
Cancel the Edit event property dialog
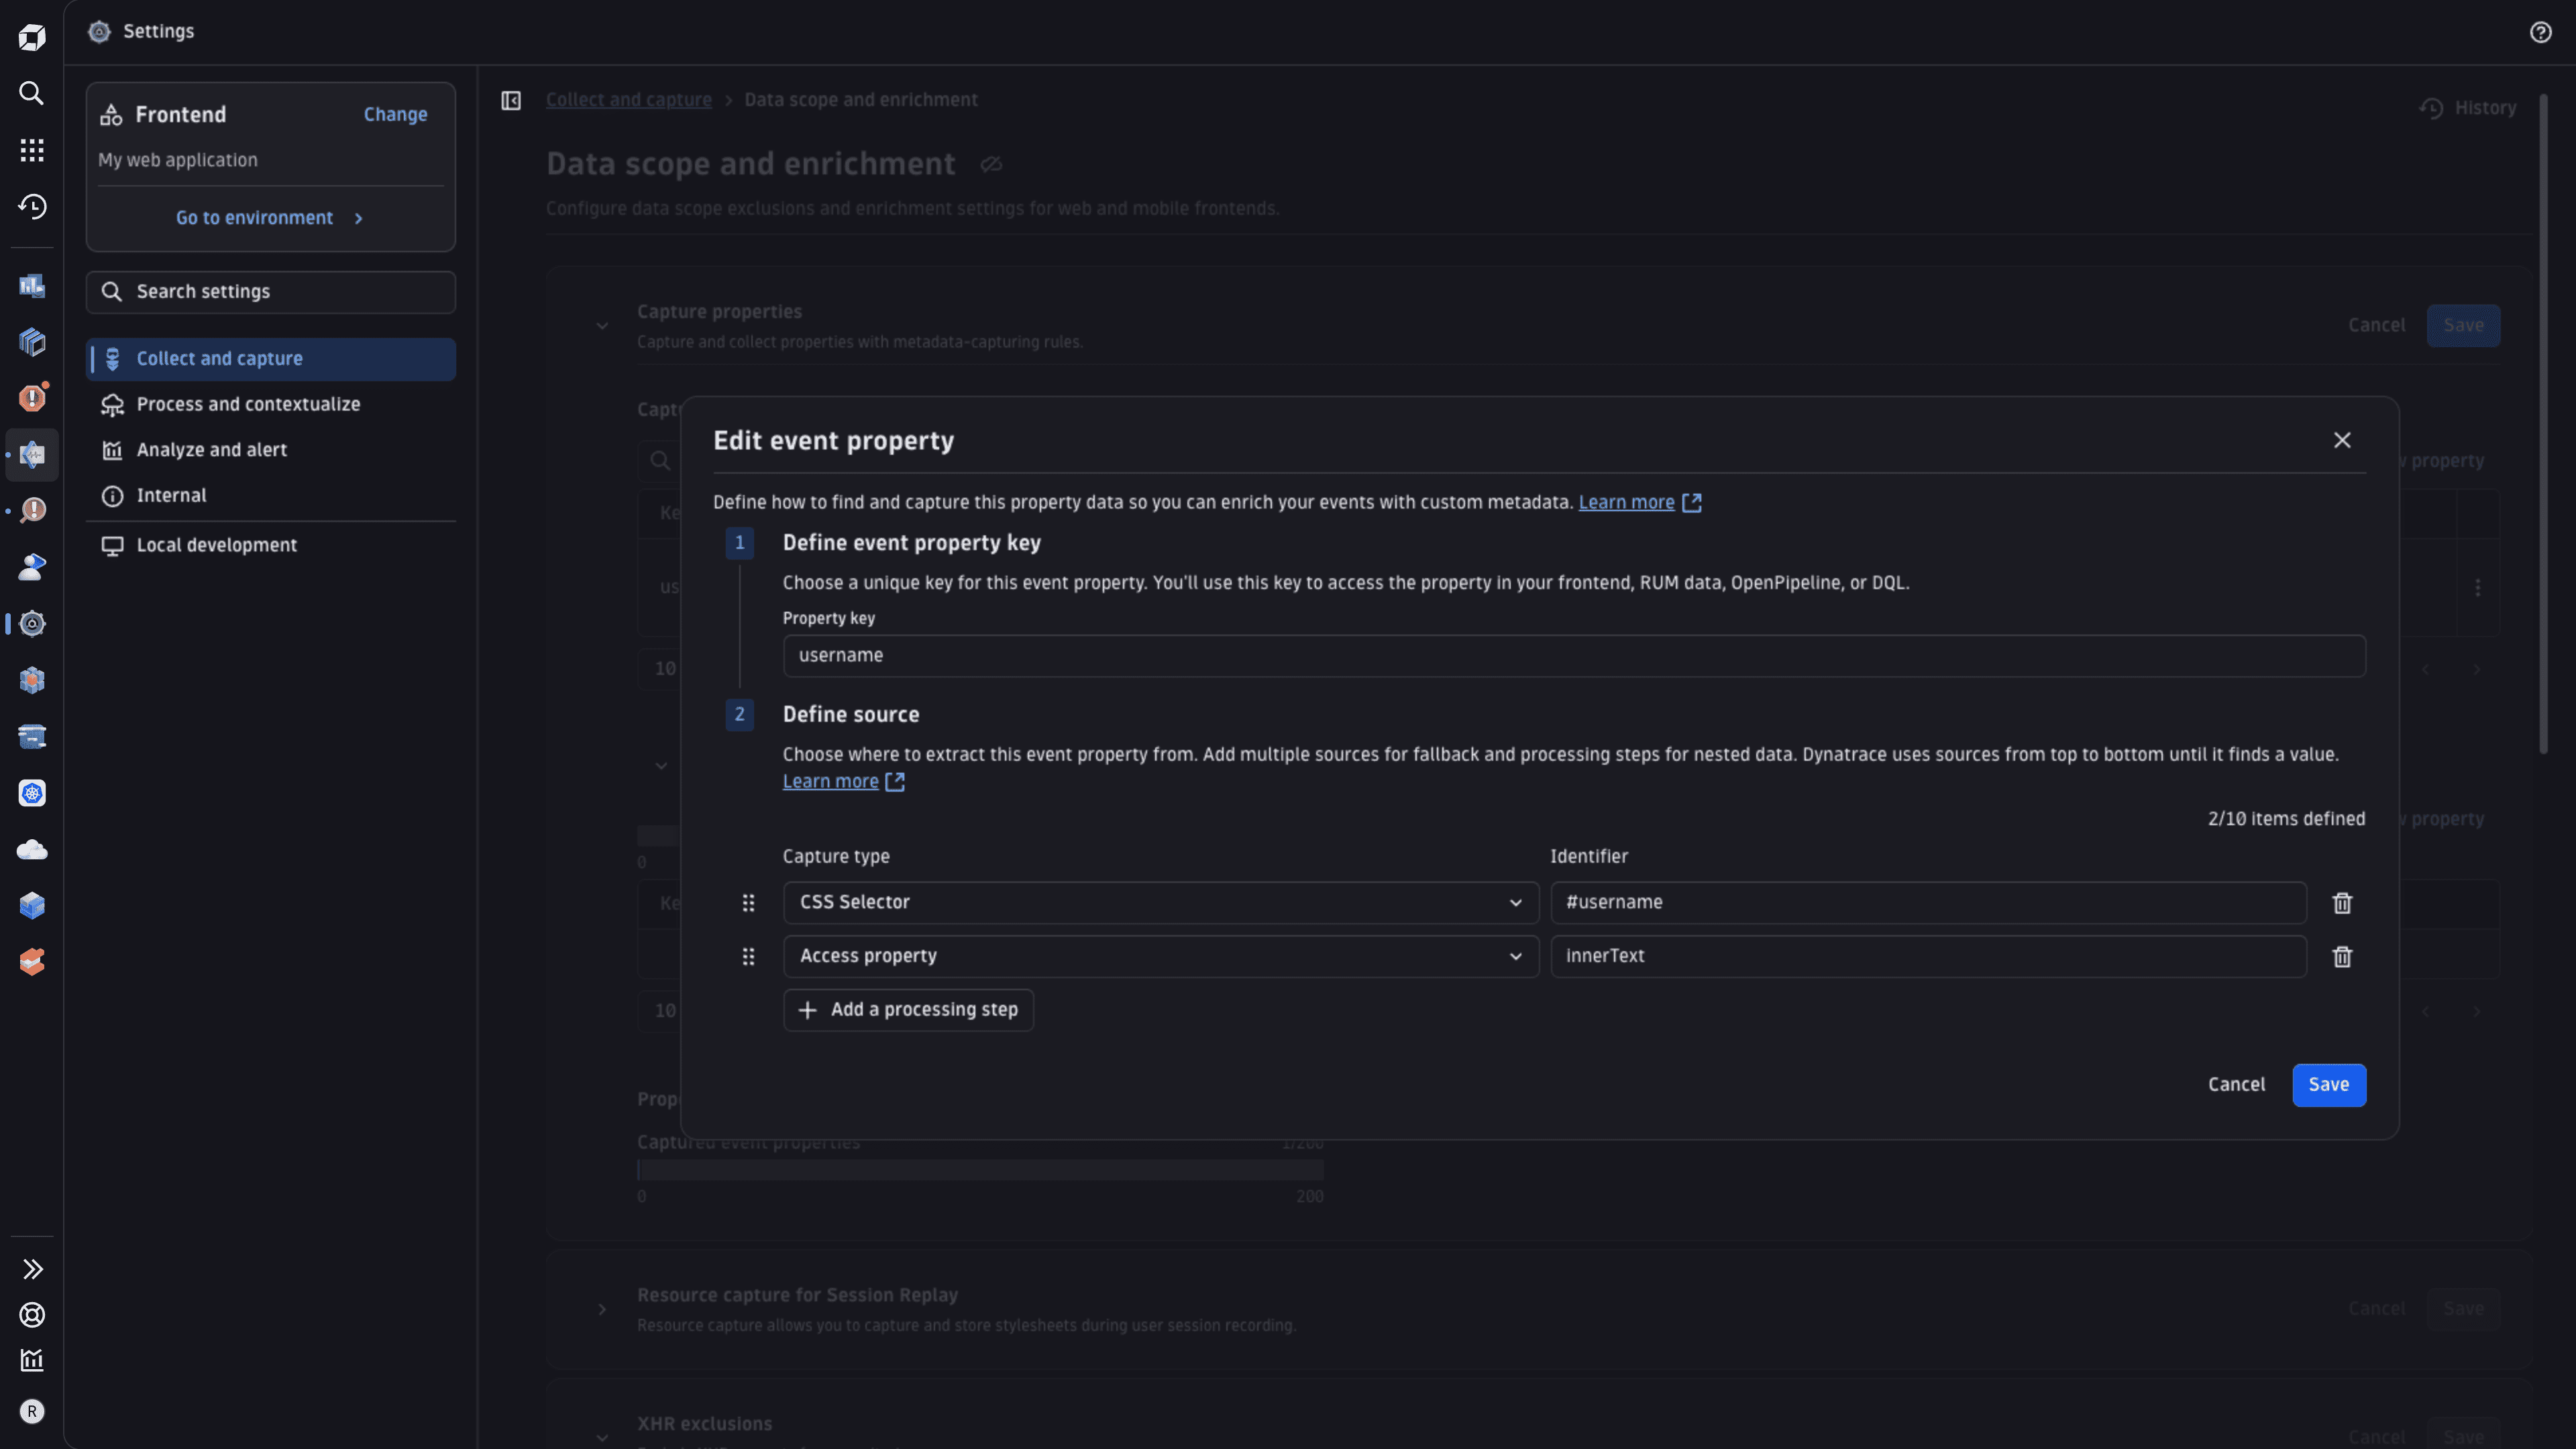pos(2236,1085)
